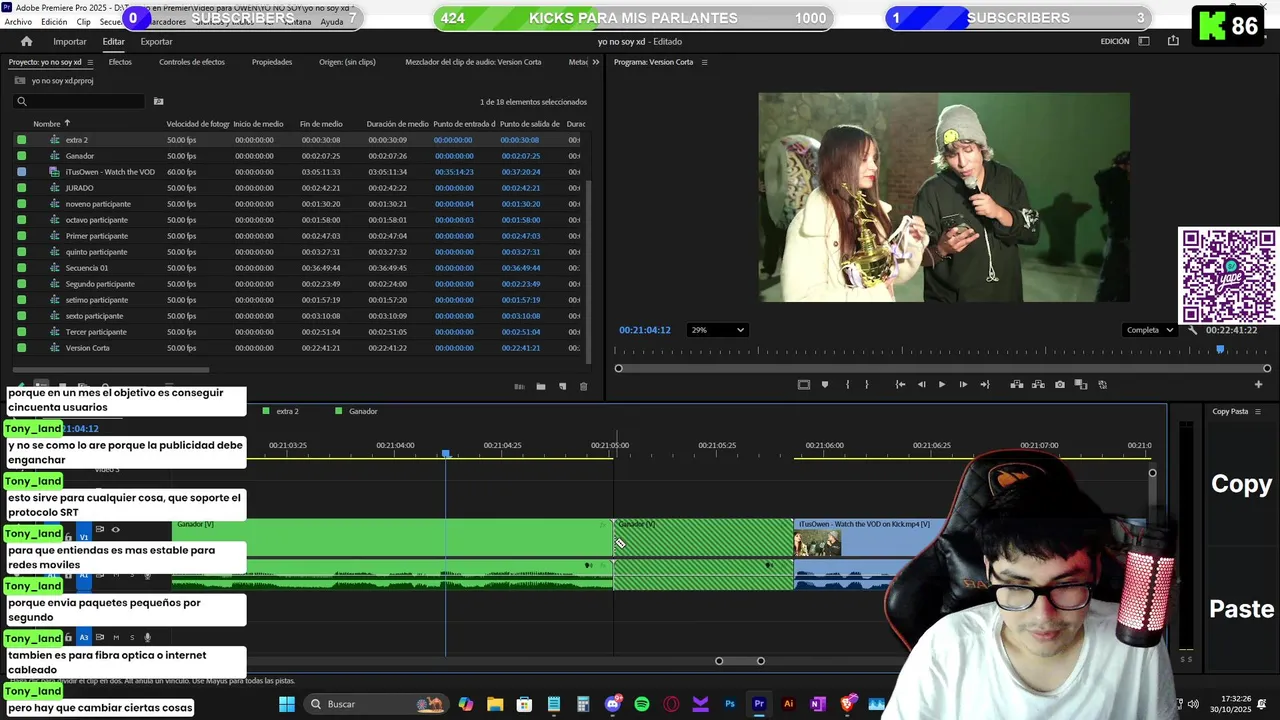Open Illustrator from the taskbar
1280x720 pixels.
tap(788, 704)
